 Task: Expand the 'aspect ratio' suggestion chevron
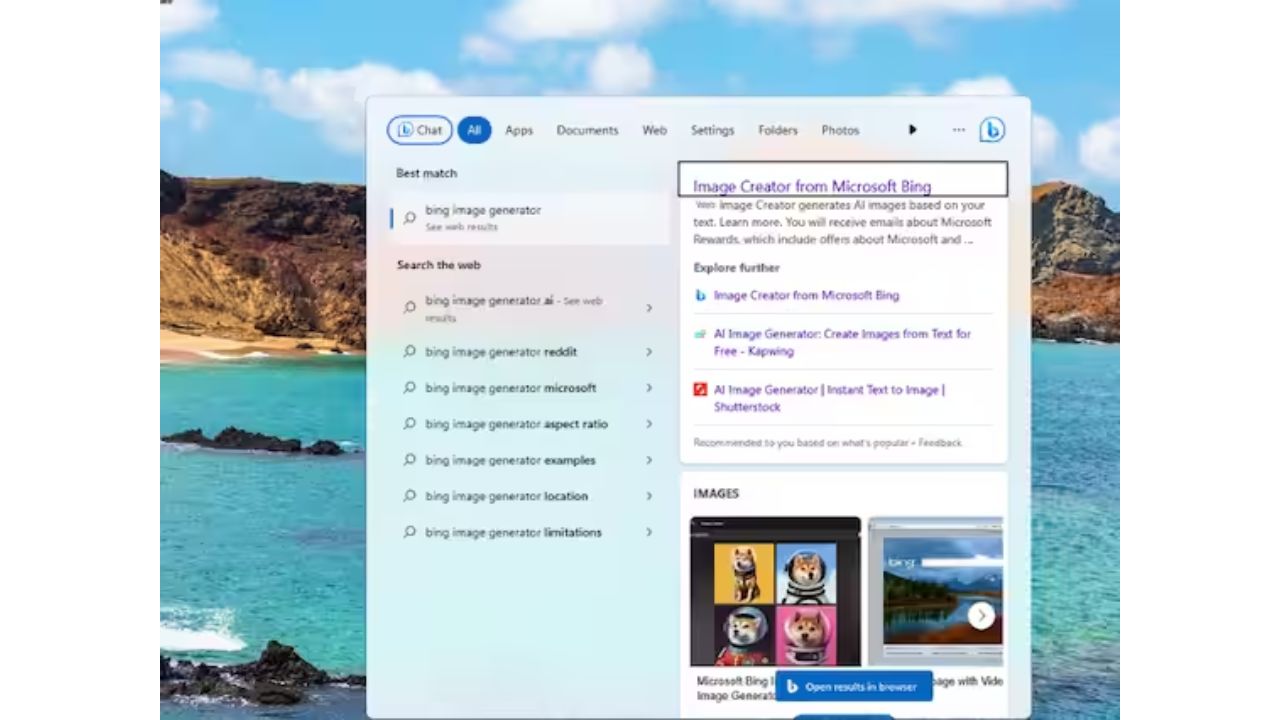coord(649,424)
